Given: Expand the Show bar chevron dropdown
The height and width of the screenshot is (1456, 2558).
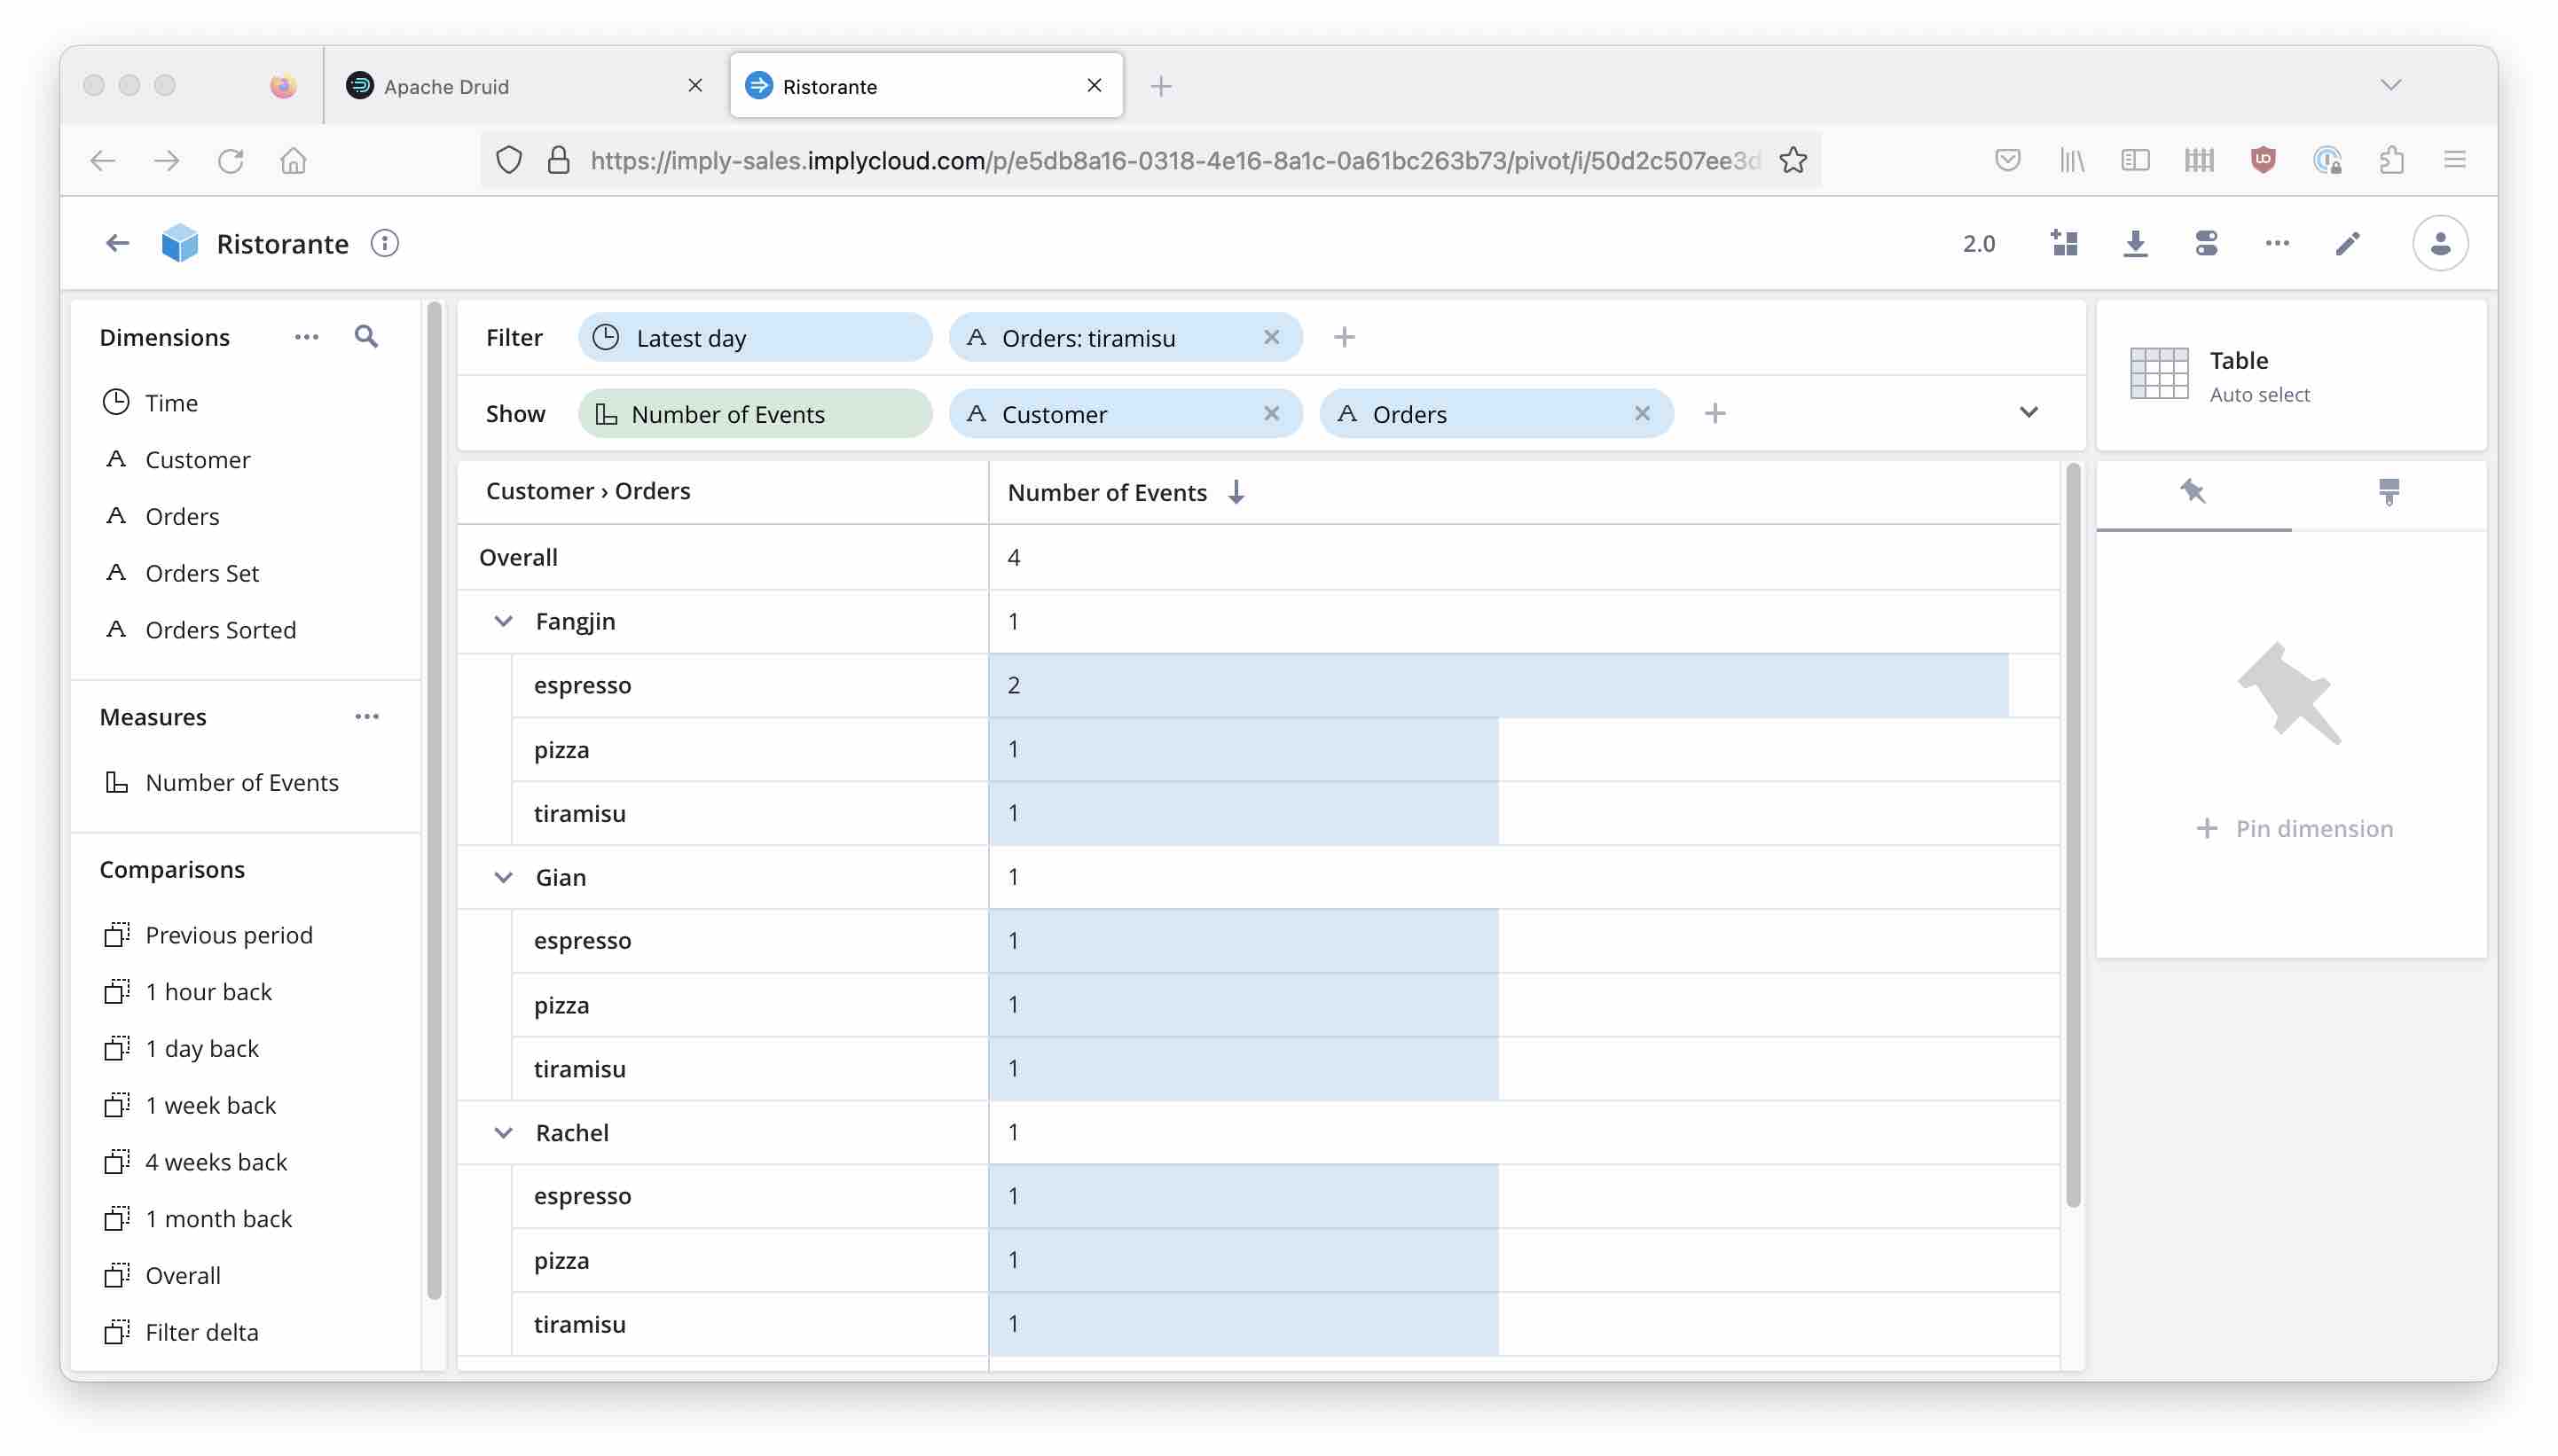Looking at the screenshot, I should click(2028, 412).
